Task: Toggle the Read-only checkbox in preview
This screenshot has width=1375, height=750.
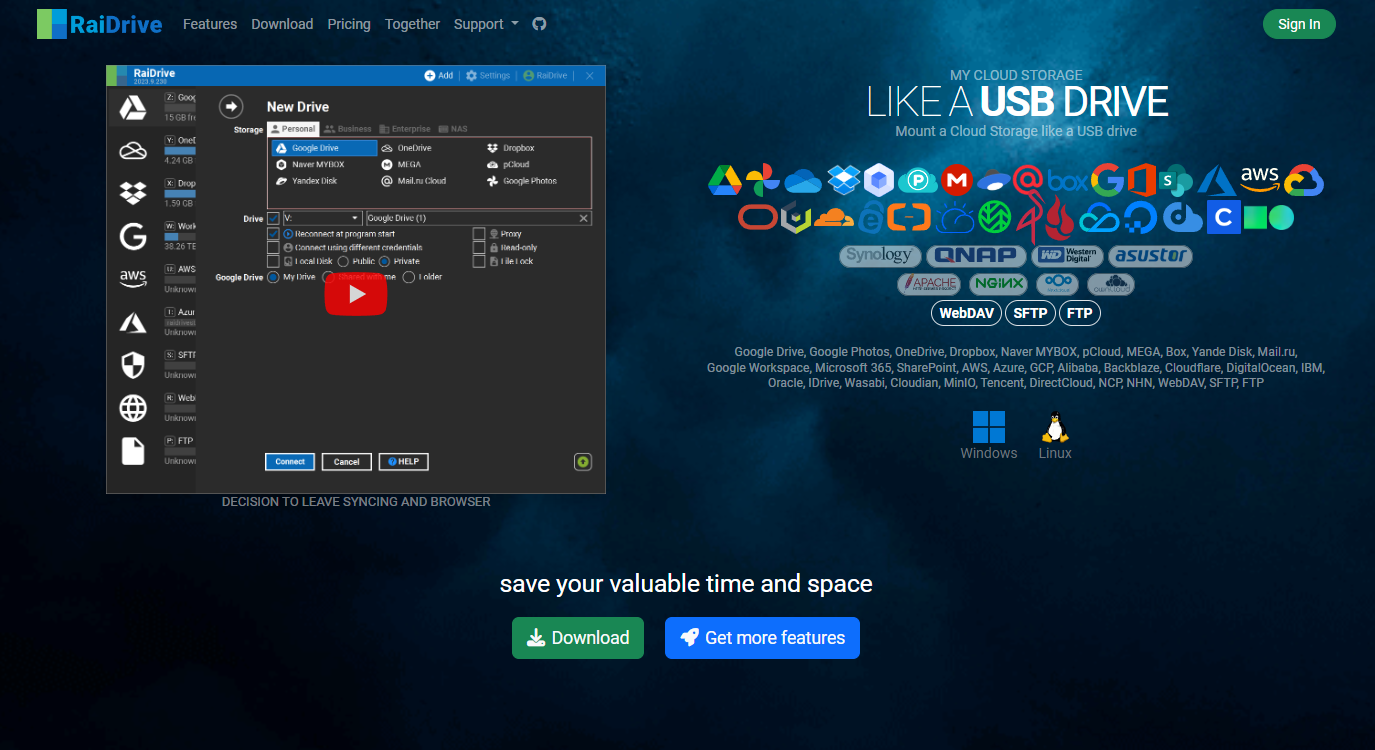Action: [x=479, y=247]
